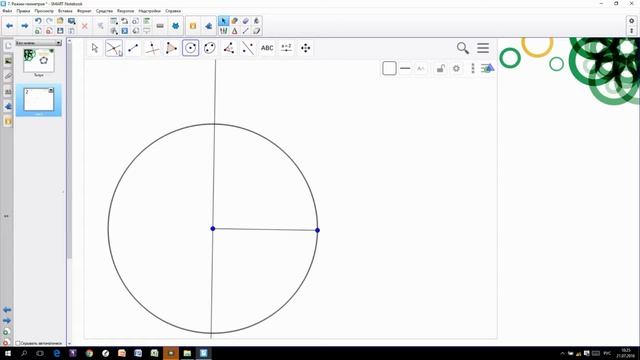Select the GeoGebra Polygon tool
Screen dimensions: 640x360
(171, 48)
